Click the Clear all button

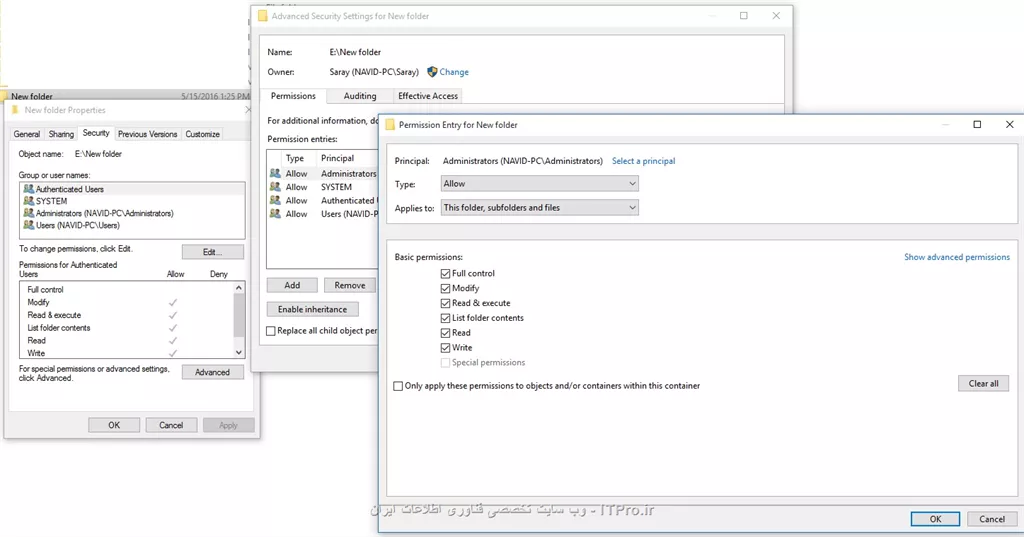point(983,383)
